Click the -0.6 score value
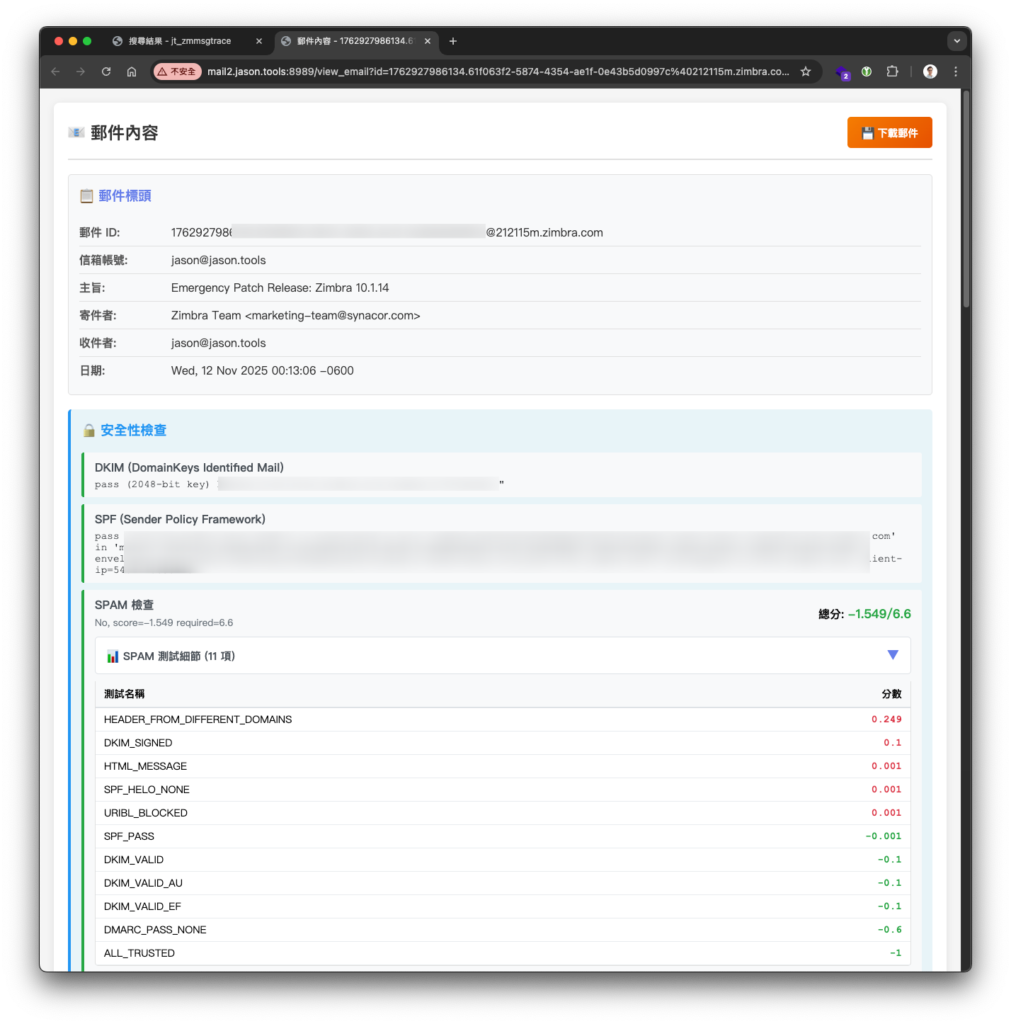1011x1024 pixels. [890, 930]
